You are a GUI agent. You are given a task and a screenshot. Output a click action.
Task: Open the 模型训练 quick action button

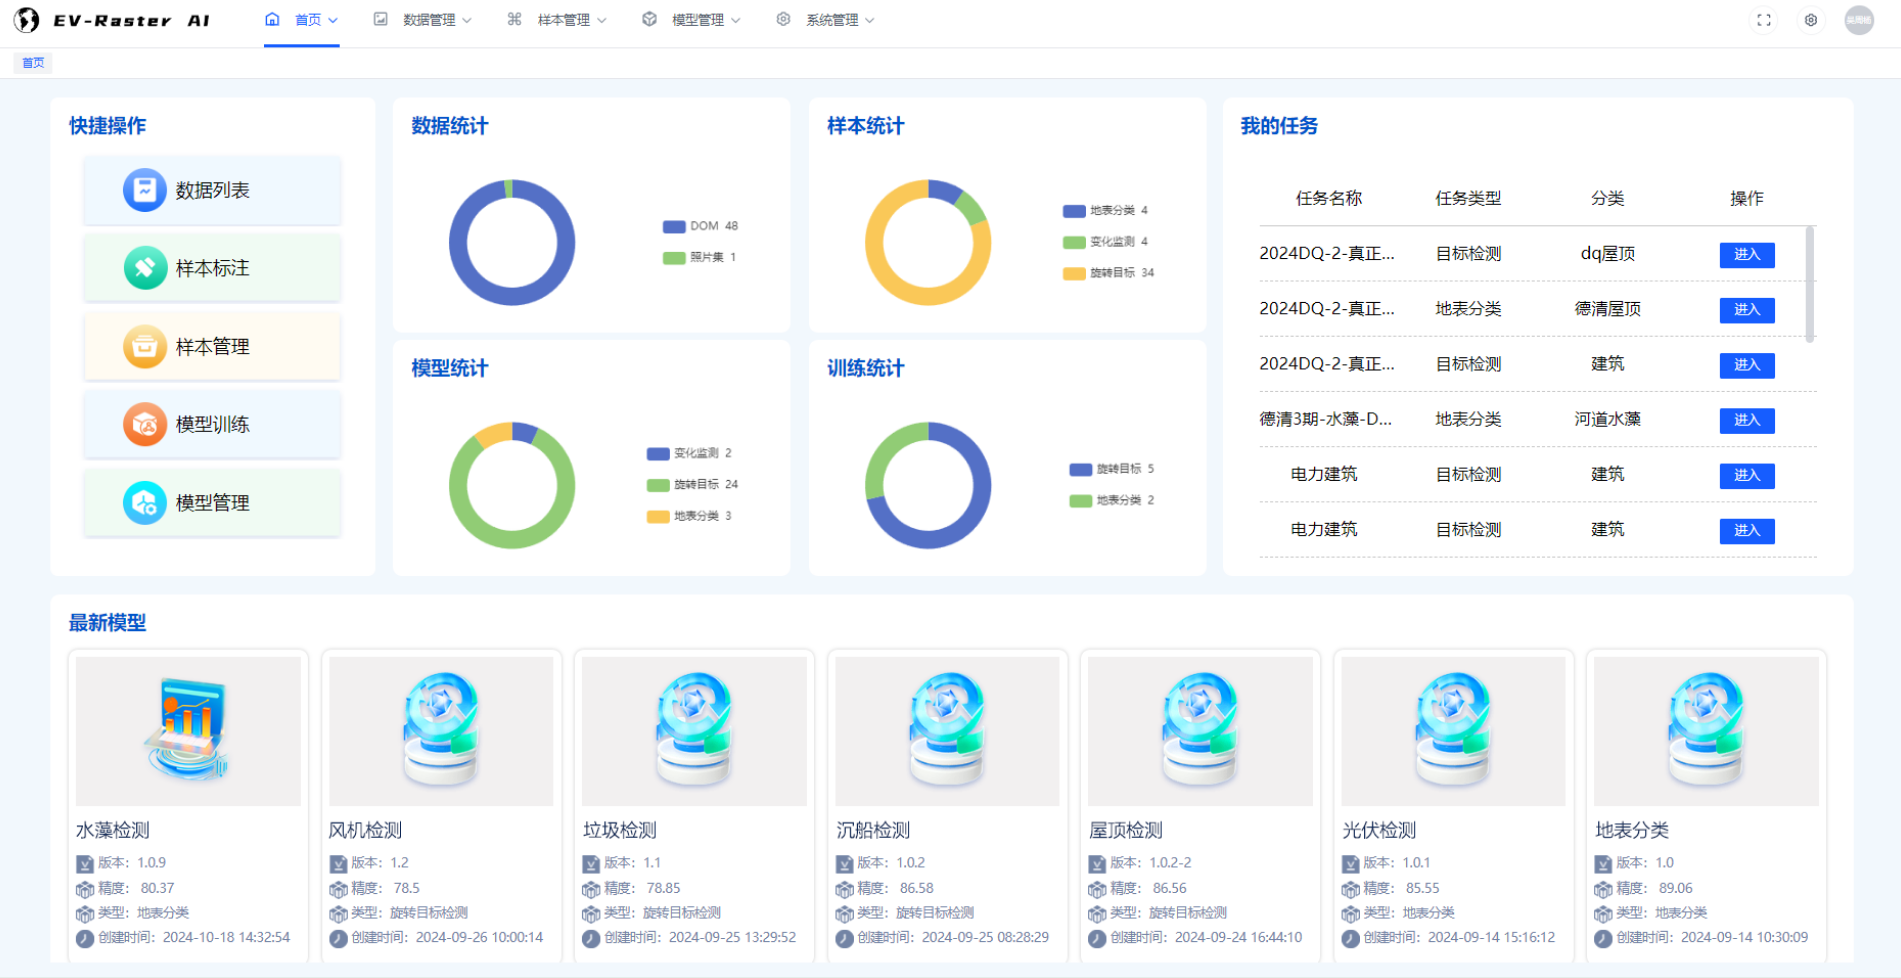click(x=212, y=424)
